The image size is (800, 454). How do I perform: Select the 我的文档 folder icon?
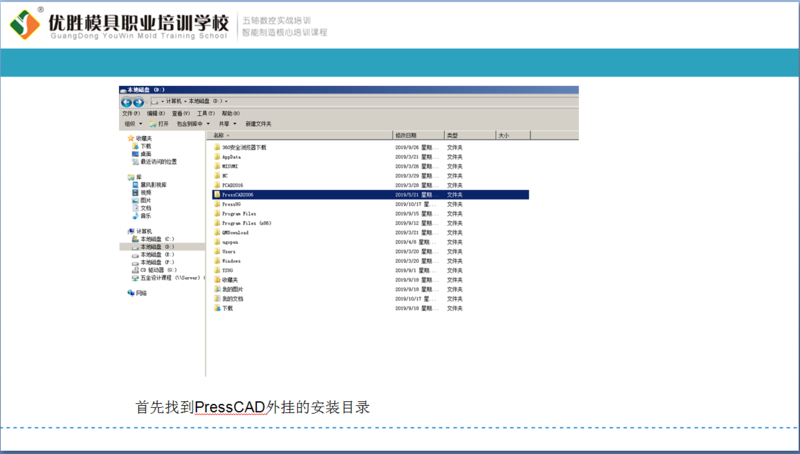coord(217,298)
